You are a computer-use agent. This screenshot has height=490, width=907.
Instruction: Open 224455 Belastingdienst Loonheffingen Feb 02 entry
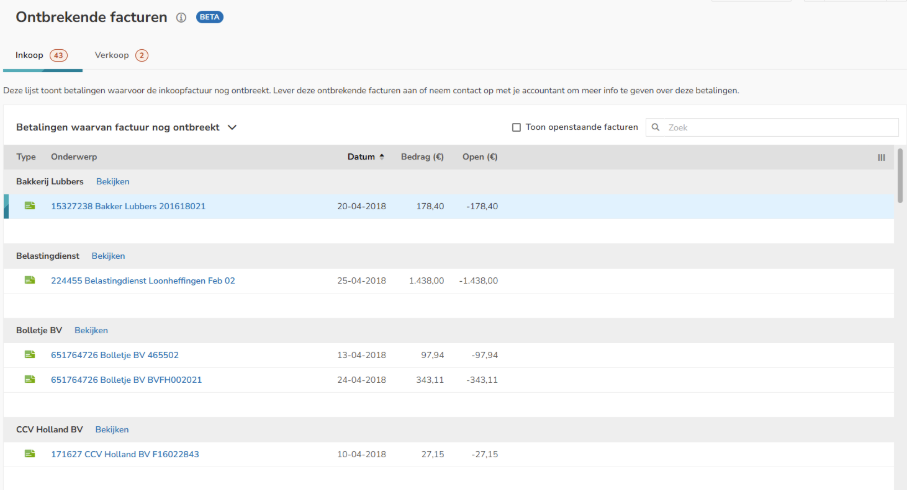(143, 281)
